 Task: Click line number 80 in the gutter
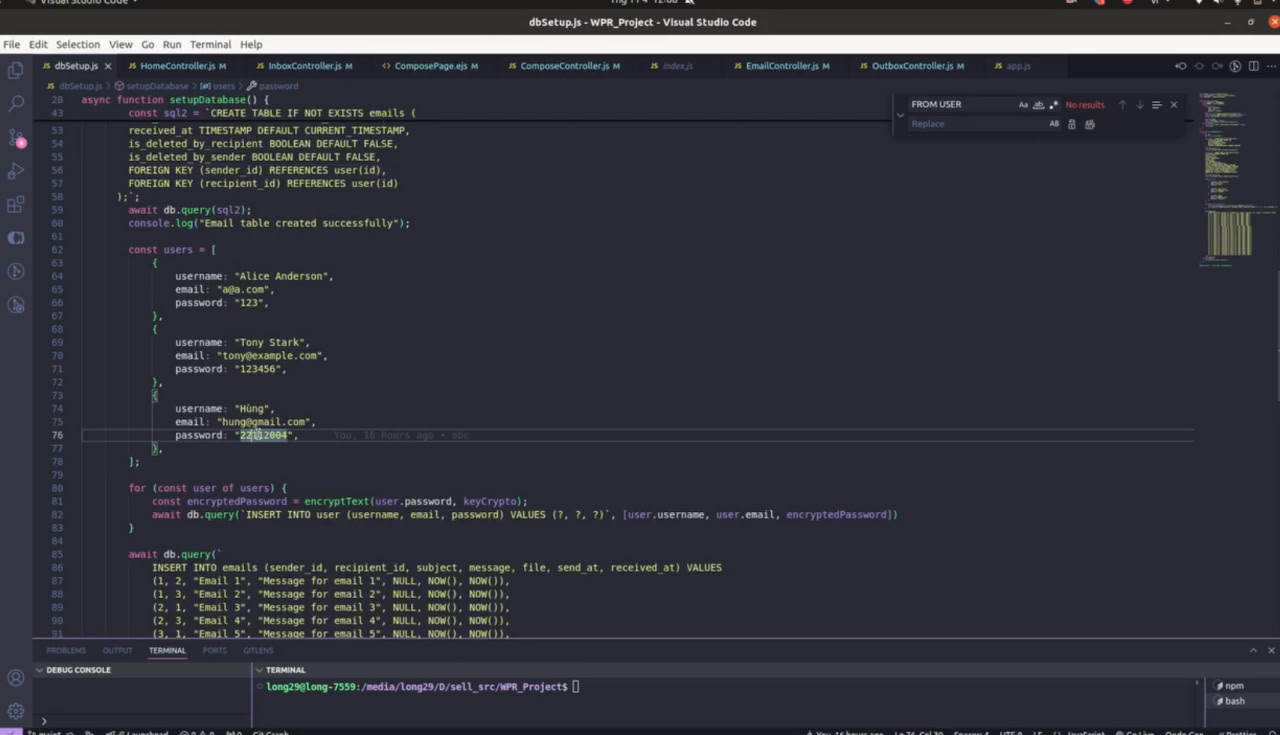click(57, 488)
